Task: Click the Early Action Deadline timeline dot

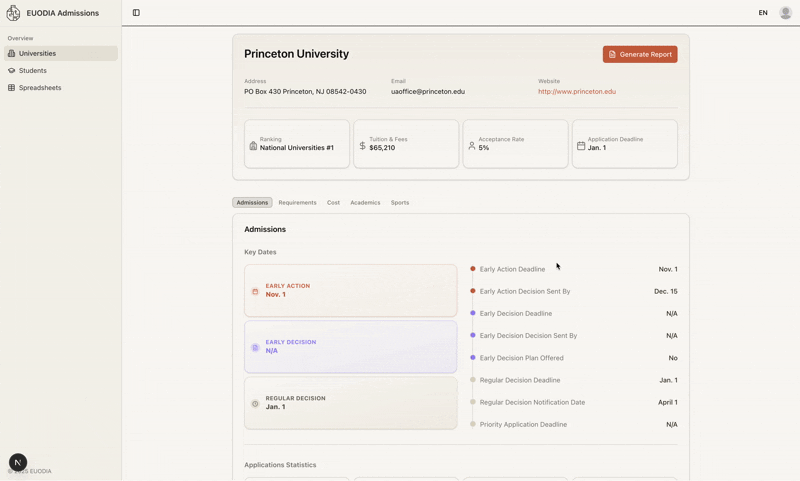Action: 472,269
